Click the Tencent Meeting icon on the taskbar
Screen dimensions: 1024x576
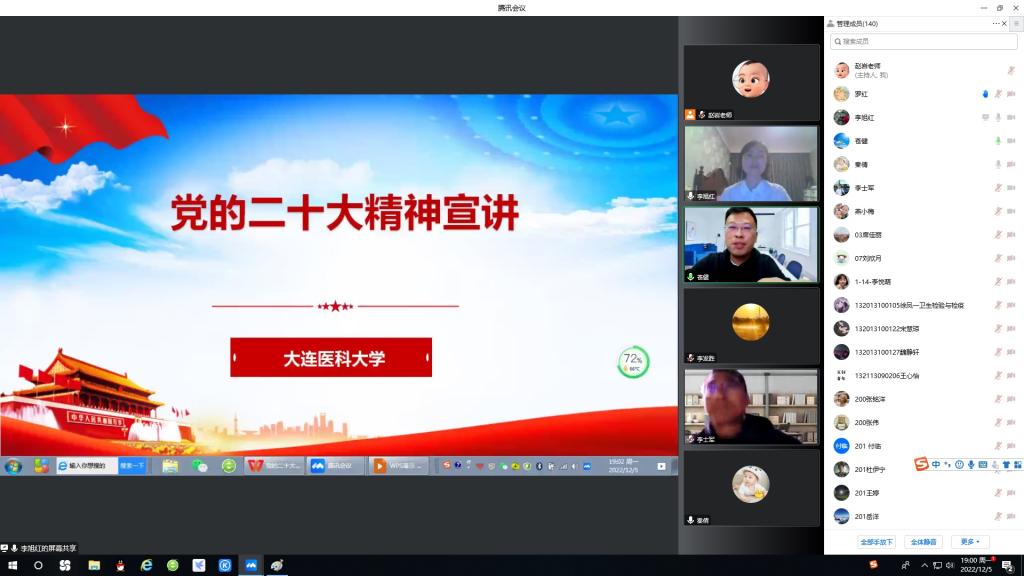251,566
